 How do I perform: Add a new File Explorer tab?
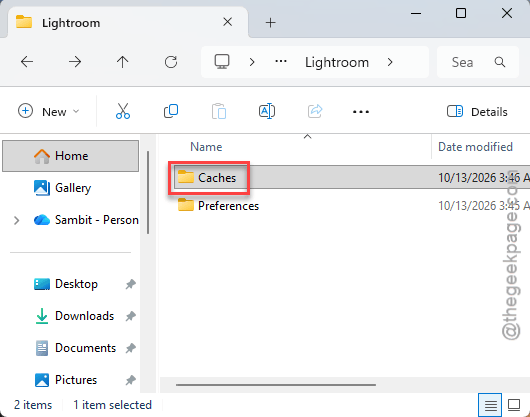(x=270, y=23)
